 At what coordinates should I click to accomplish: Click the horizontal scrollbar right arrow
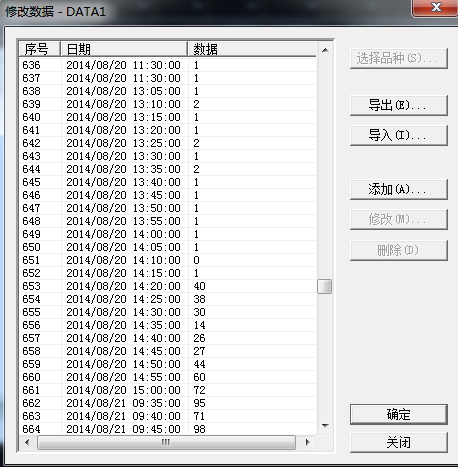(x=307, y=443)
